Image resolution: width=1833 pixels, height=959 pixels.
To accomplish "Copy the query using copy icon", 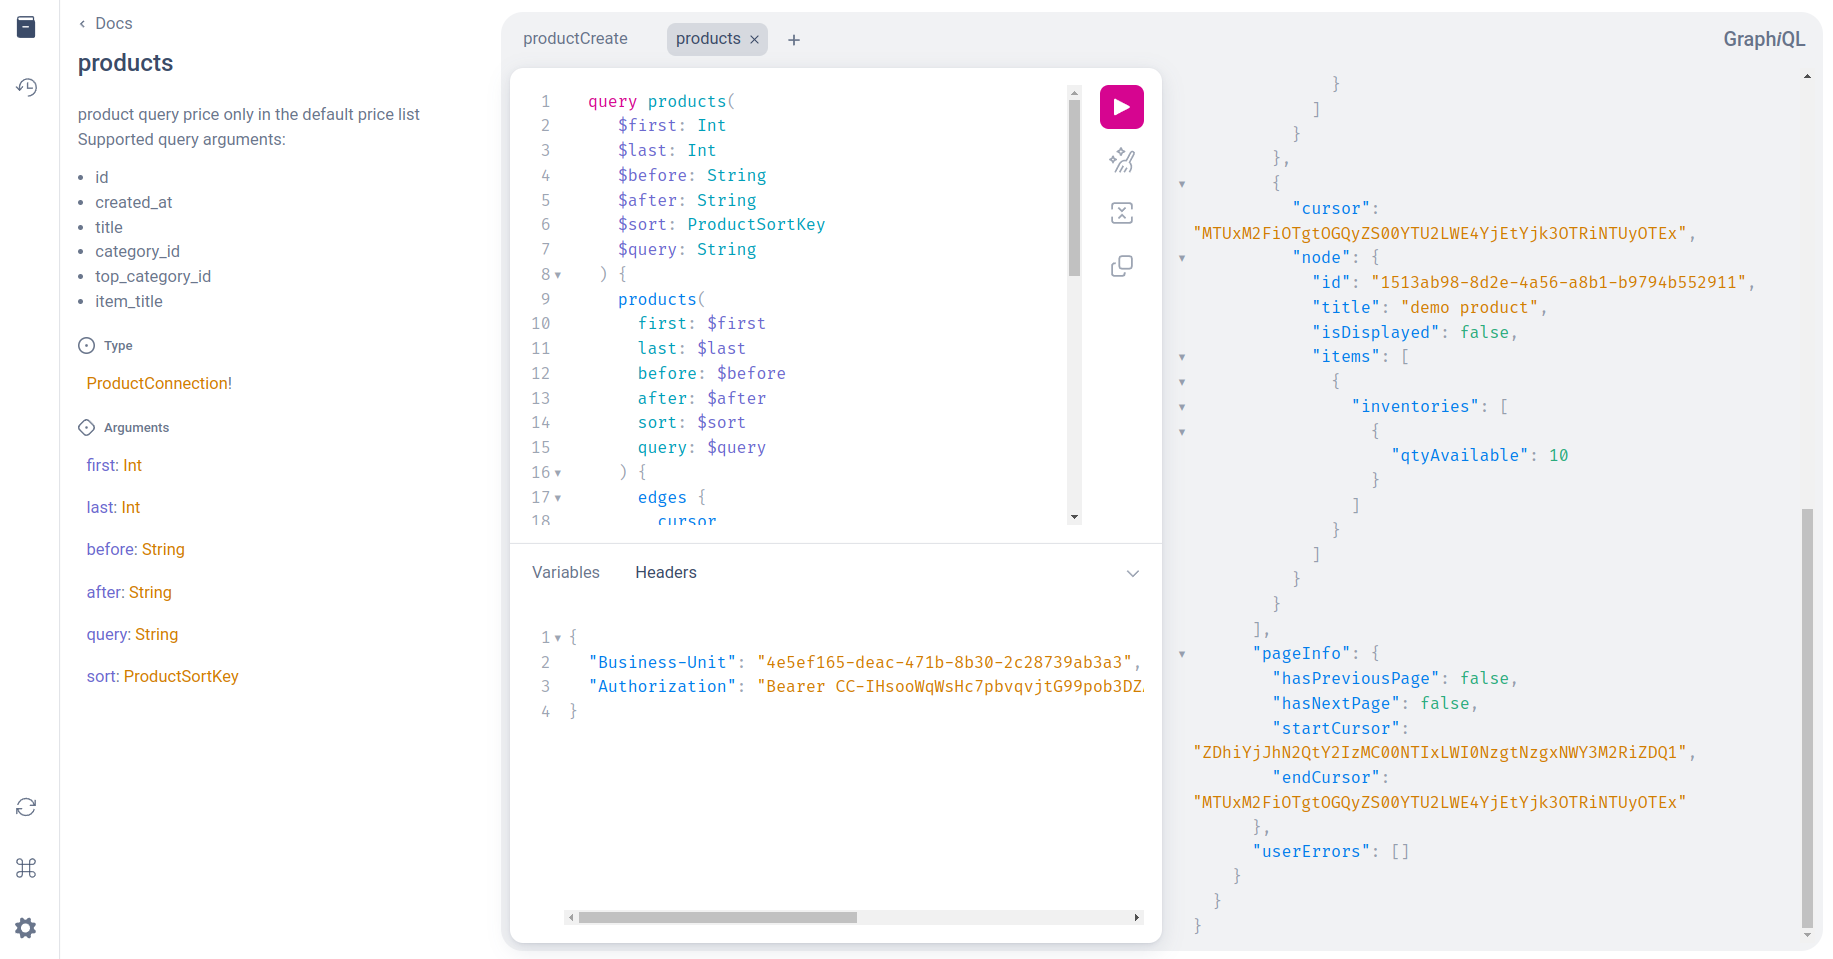I will click(x=1121, y=266).
